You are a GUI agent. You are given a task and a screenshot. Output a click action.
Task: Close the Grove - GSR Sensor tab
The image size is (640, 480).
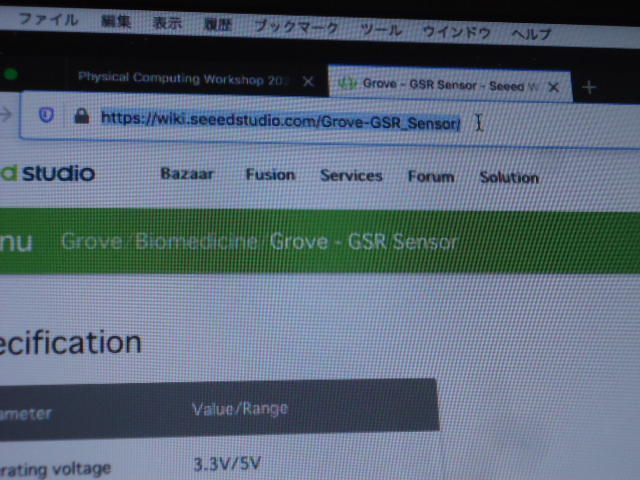point(553,87)
